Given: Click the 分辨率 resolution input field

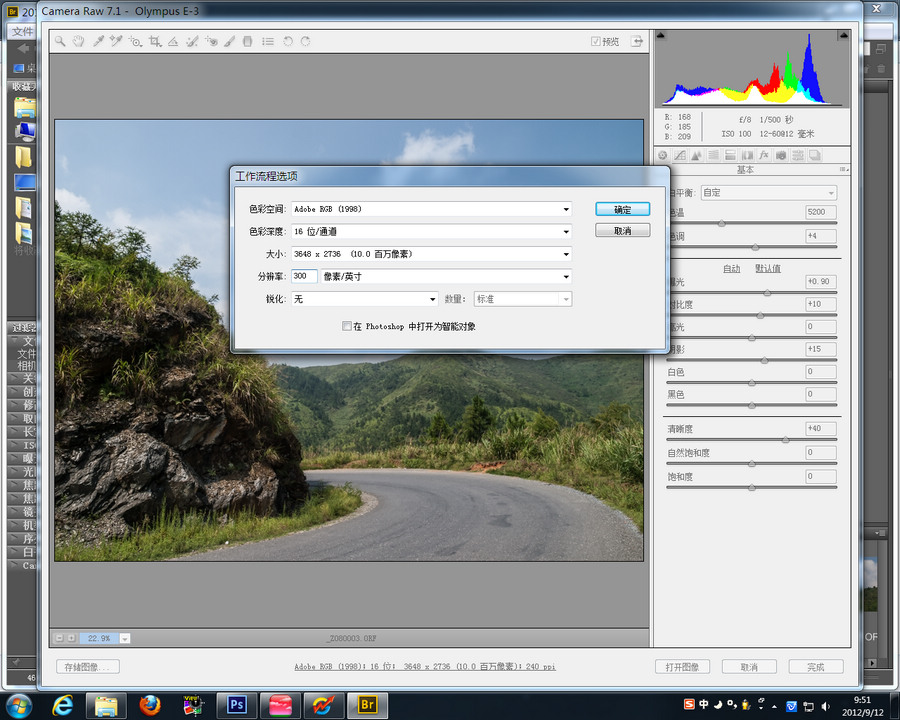Looking at the screenshot, I should point(304,276).
